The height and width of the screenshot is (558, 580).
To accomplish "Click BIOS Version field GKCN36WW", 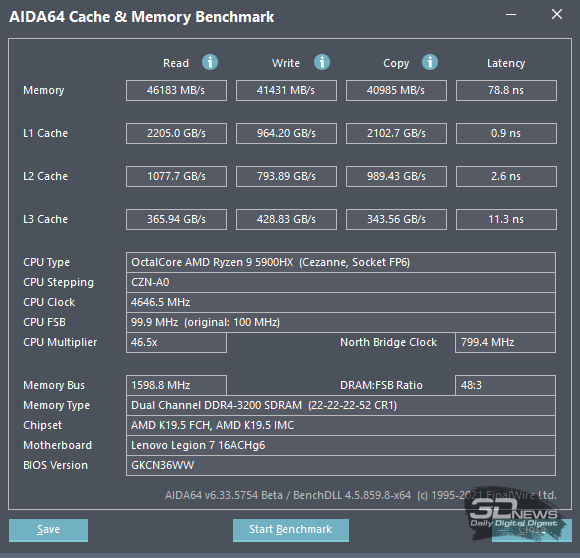I will tap(341, 466).
